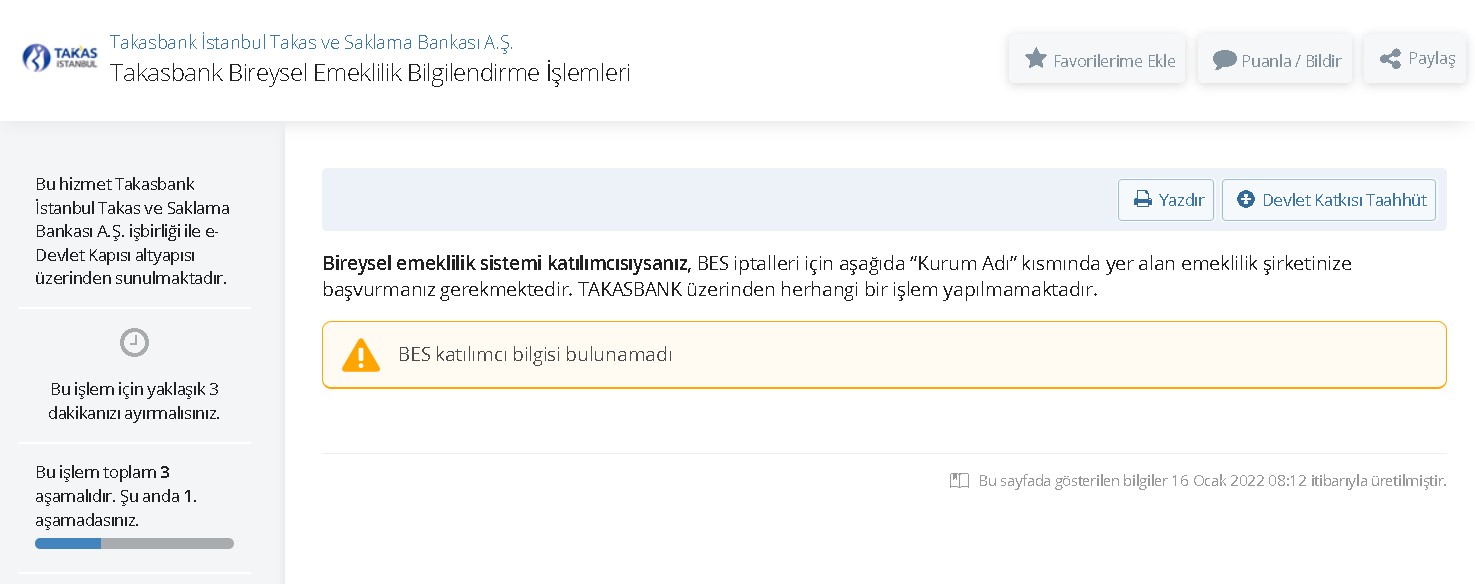
Task: Click the speech bubble rating icon
Action: point(1224,60)
